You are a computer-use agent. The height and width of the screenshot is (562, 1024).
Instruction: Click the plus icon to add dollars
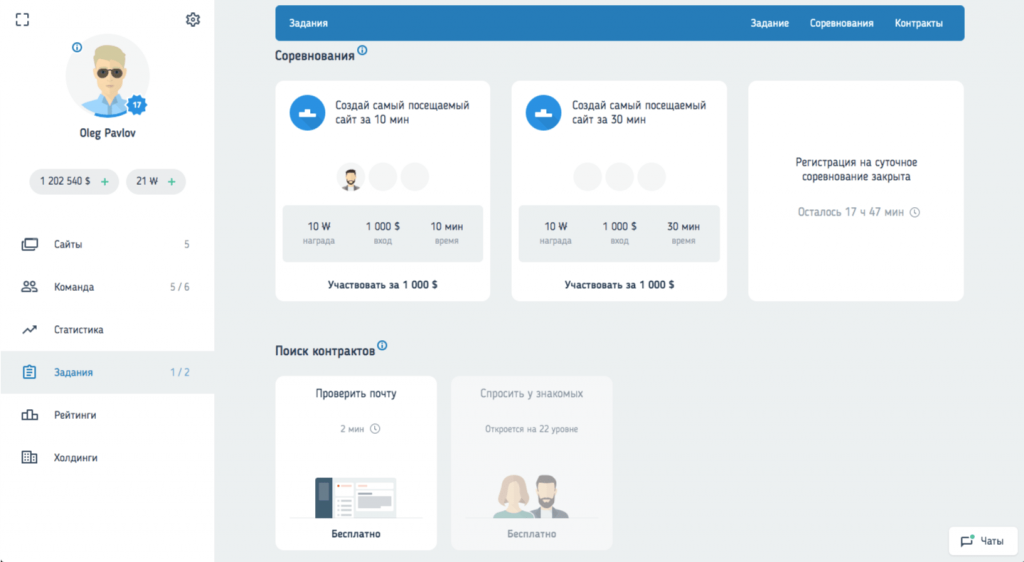105,181
